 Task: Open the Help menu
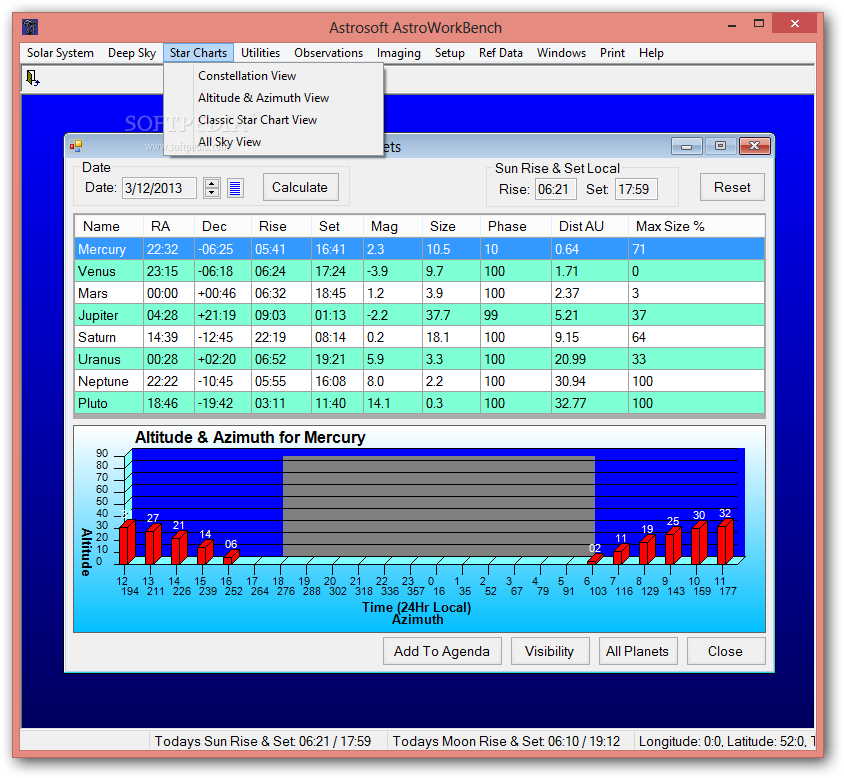tap(651, 53)
